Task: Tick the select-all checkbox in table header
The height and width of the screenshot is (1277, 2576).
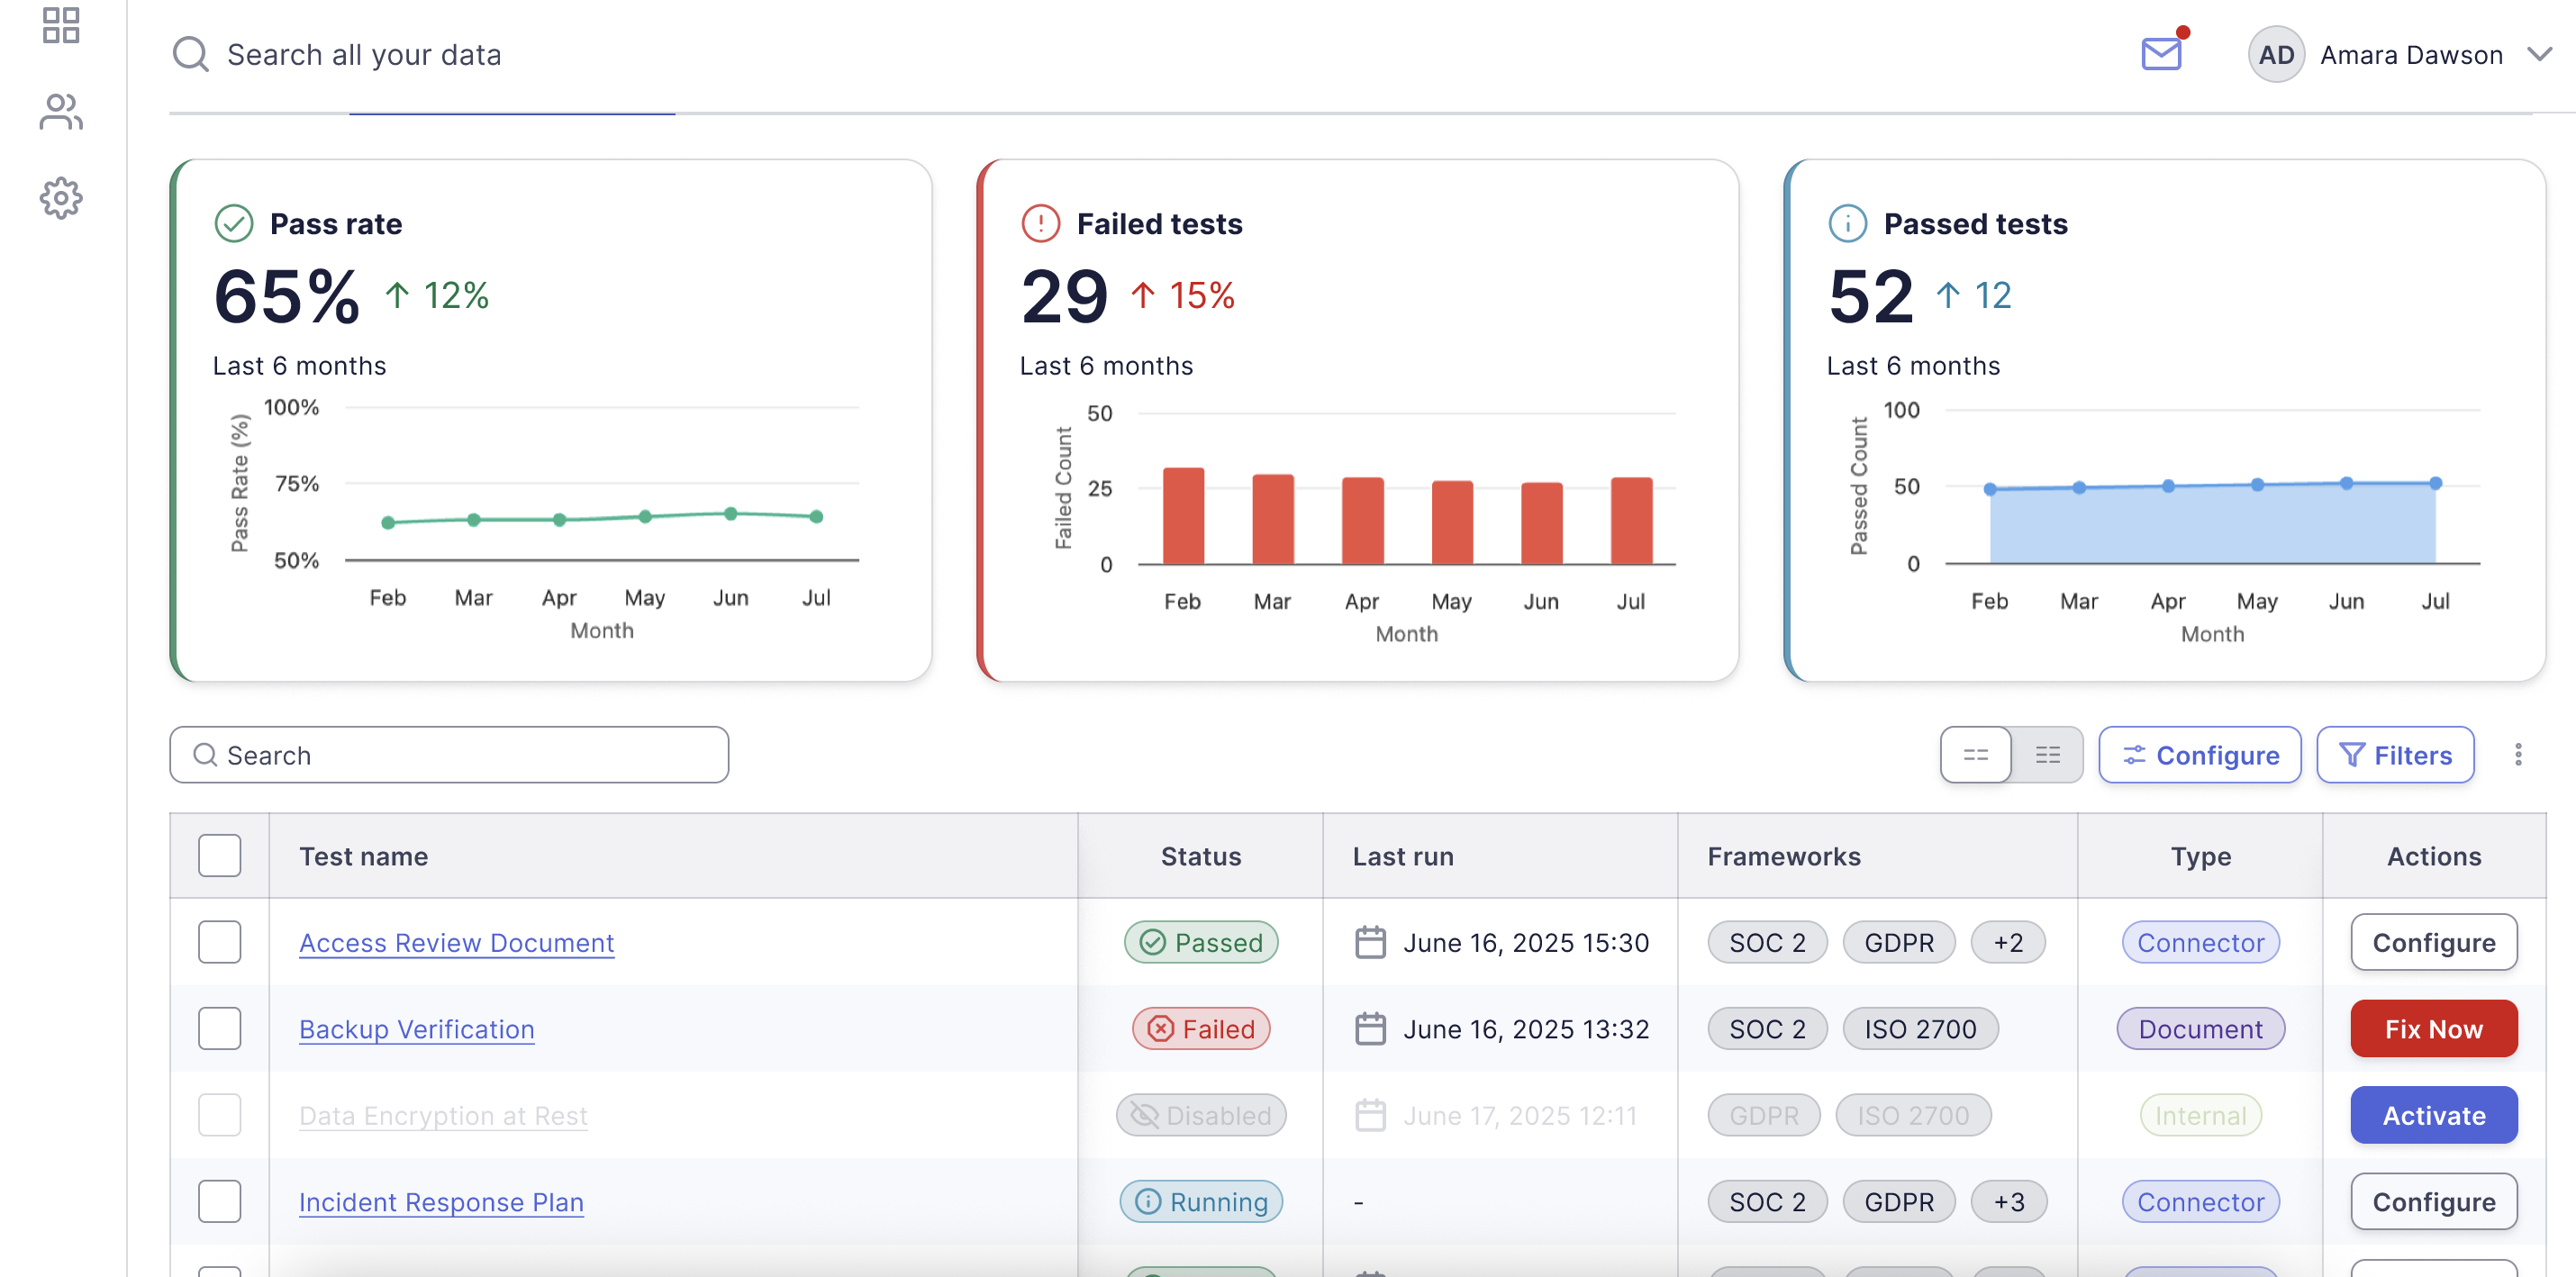Action: tap(219, 856)
